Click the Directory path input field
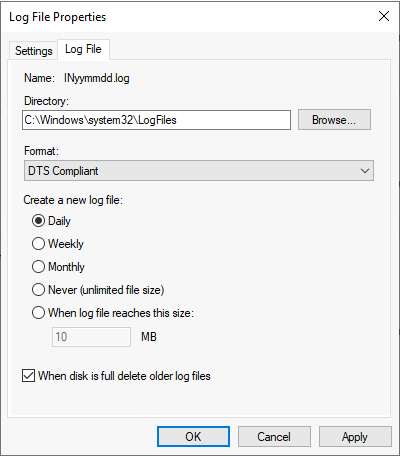The width and height of the screenshot is (400, 457). point(156,120)
